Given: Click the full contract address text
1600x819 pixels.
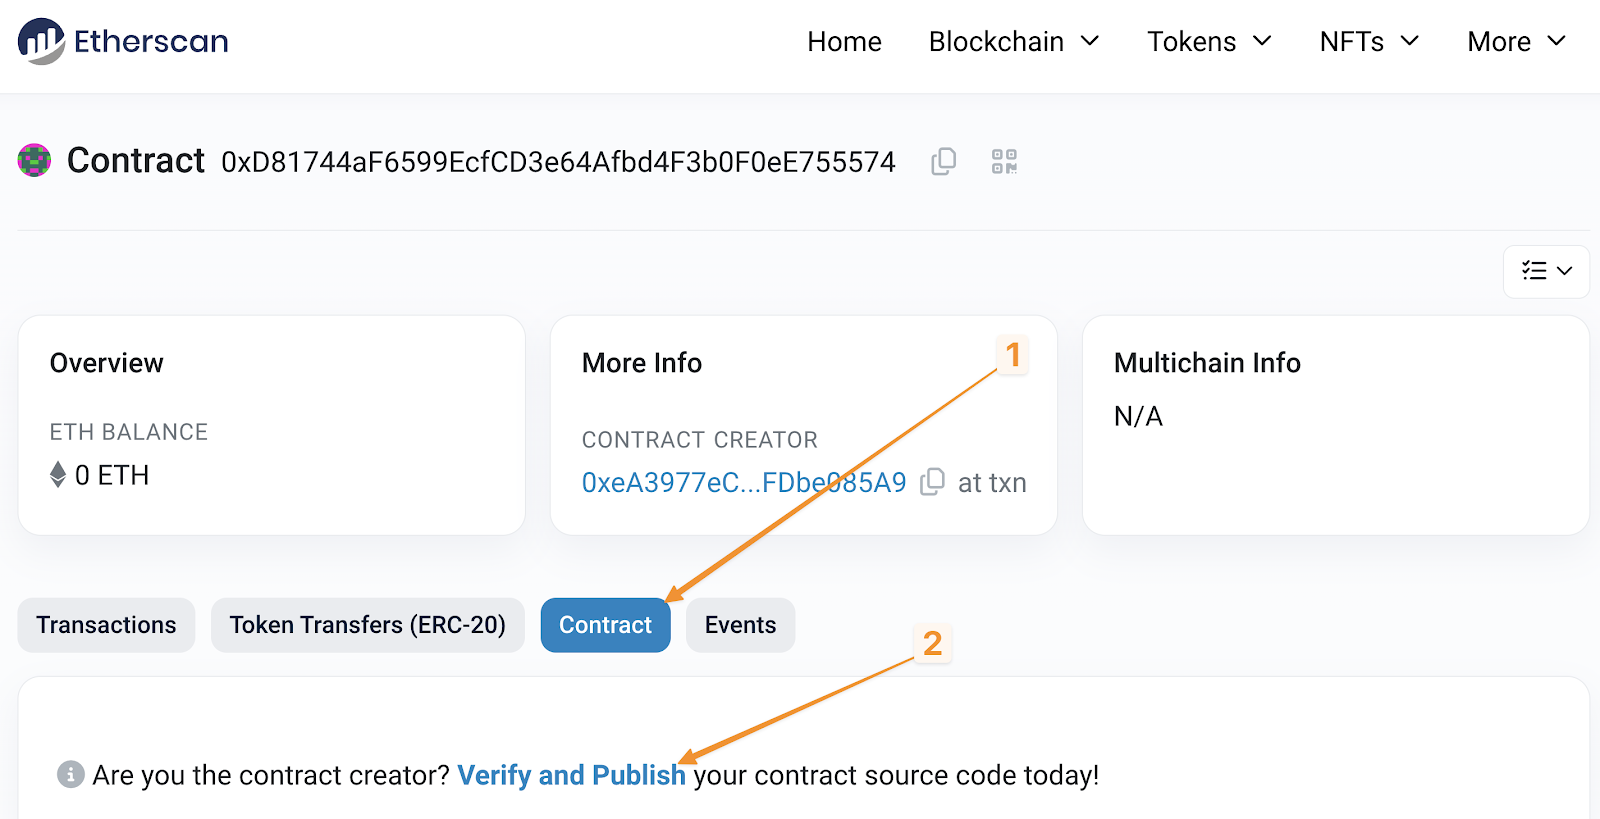Looking at the screenshot, I should (x=558, y=162).
